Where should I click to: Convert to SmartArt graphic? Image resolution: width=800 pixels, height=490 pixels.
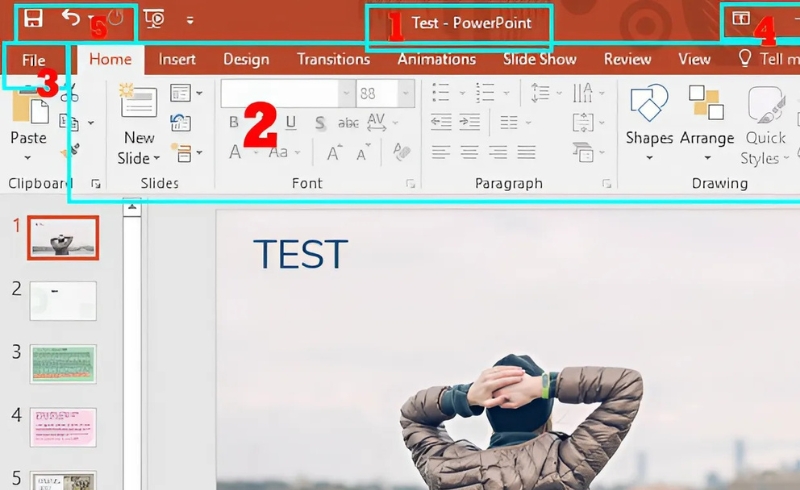588,152
